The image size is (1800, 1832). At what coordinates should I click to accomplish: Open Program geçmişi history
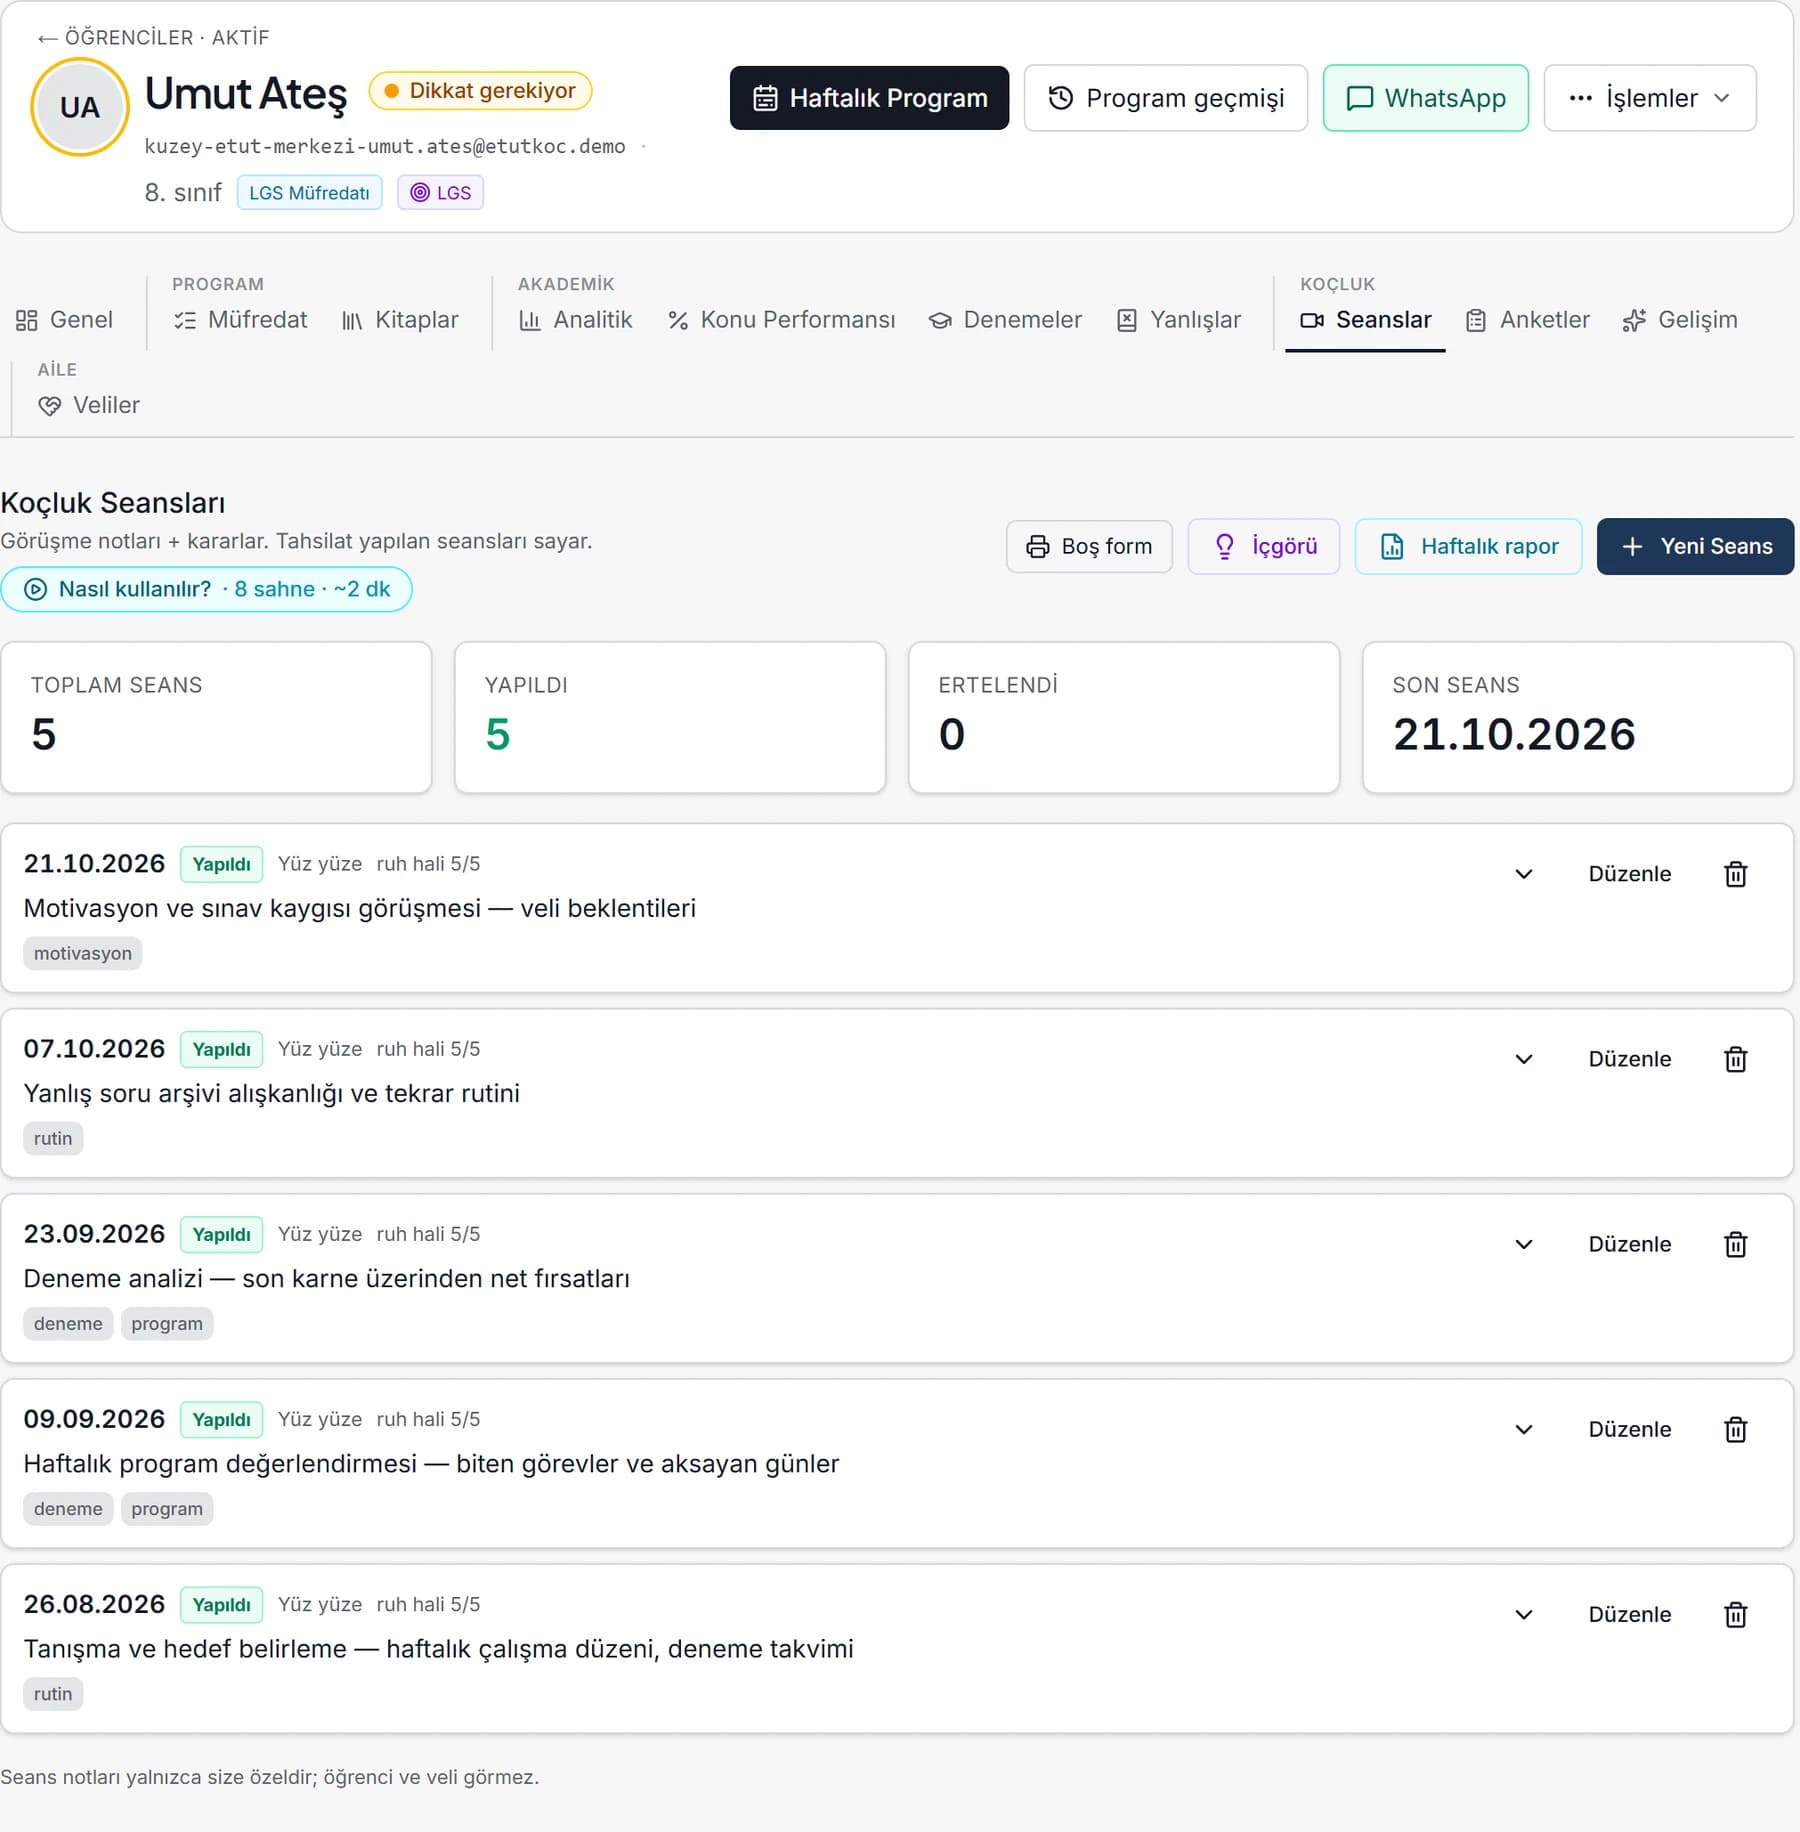point(1165,98)
